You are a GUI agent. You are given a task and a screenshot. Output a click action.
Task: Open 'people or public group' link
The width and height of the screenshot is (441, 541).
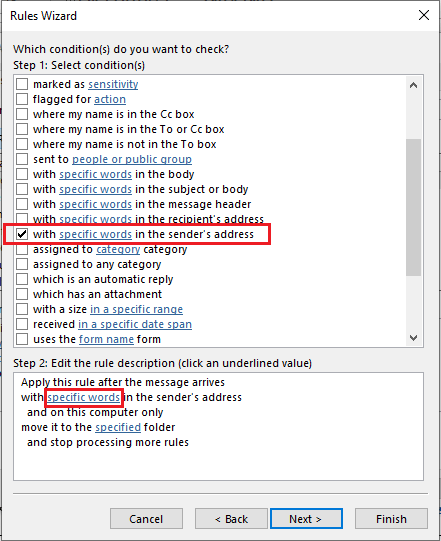tap(132, 159)
